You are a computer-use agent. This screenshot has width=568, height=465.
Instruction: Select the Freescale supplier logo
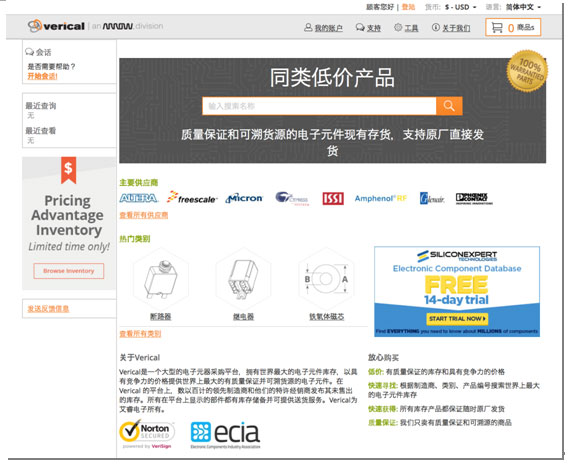[x=192, y=197]
